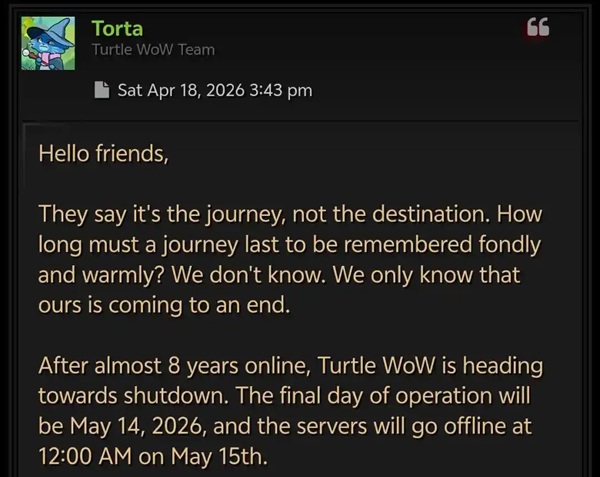Click the word "shutdown" in the post
The height and width of the screenshot is (477, 600).
pos(176,396)
